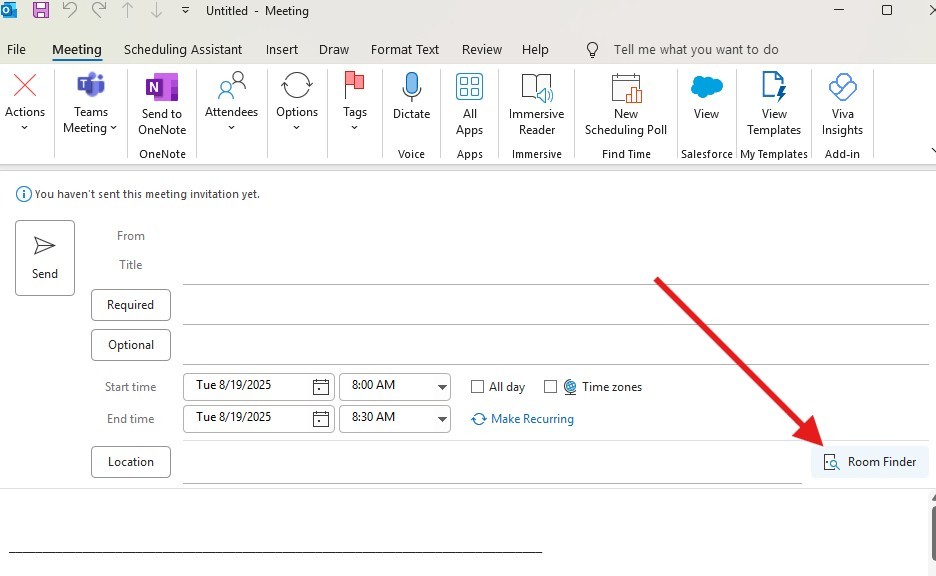This screenshot has height=576, width=936.
Task: Send the meeting invitation
Action: click(45, 257)
